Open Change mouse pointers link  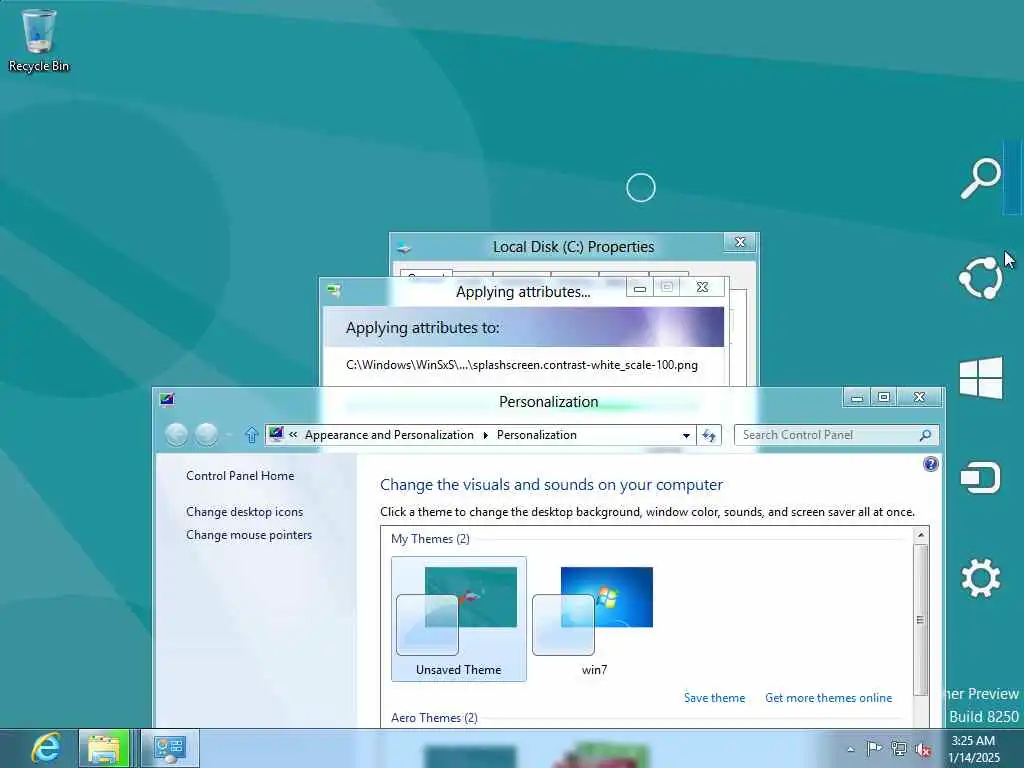point(249,535)
